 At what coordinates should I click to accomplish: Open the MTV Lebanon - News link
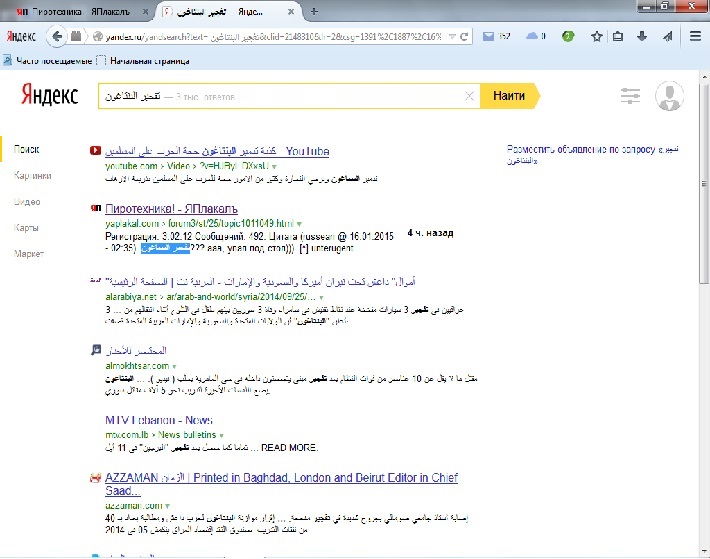point(158,420)
